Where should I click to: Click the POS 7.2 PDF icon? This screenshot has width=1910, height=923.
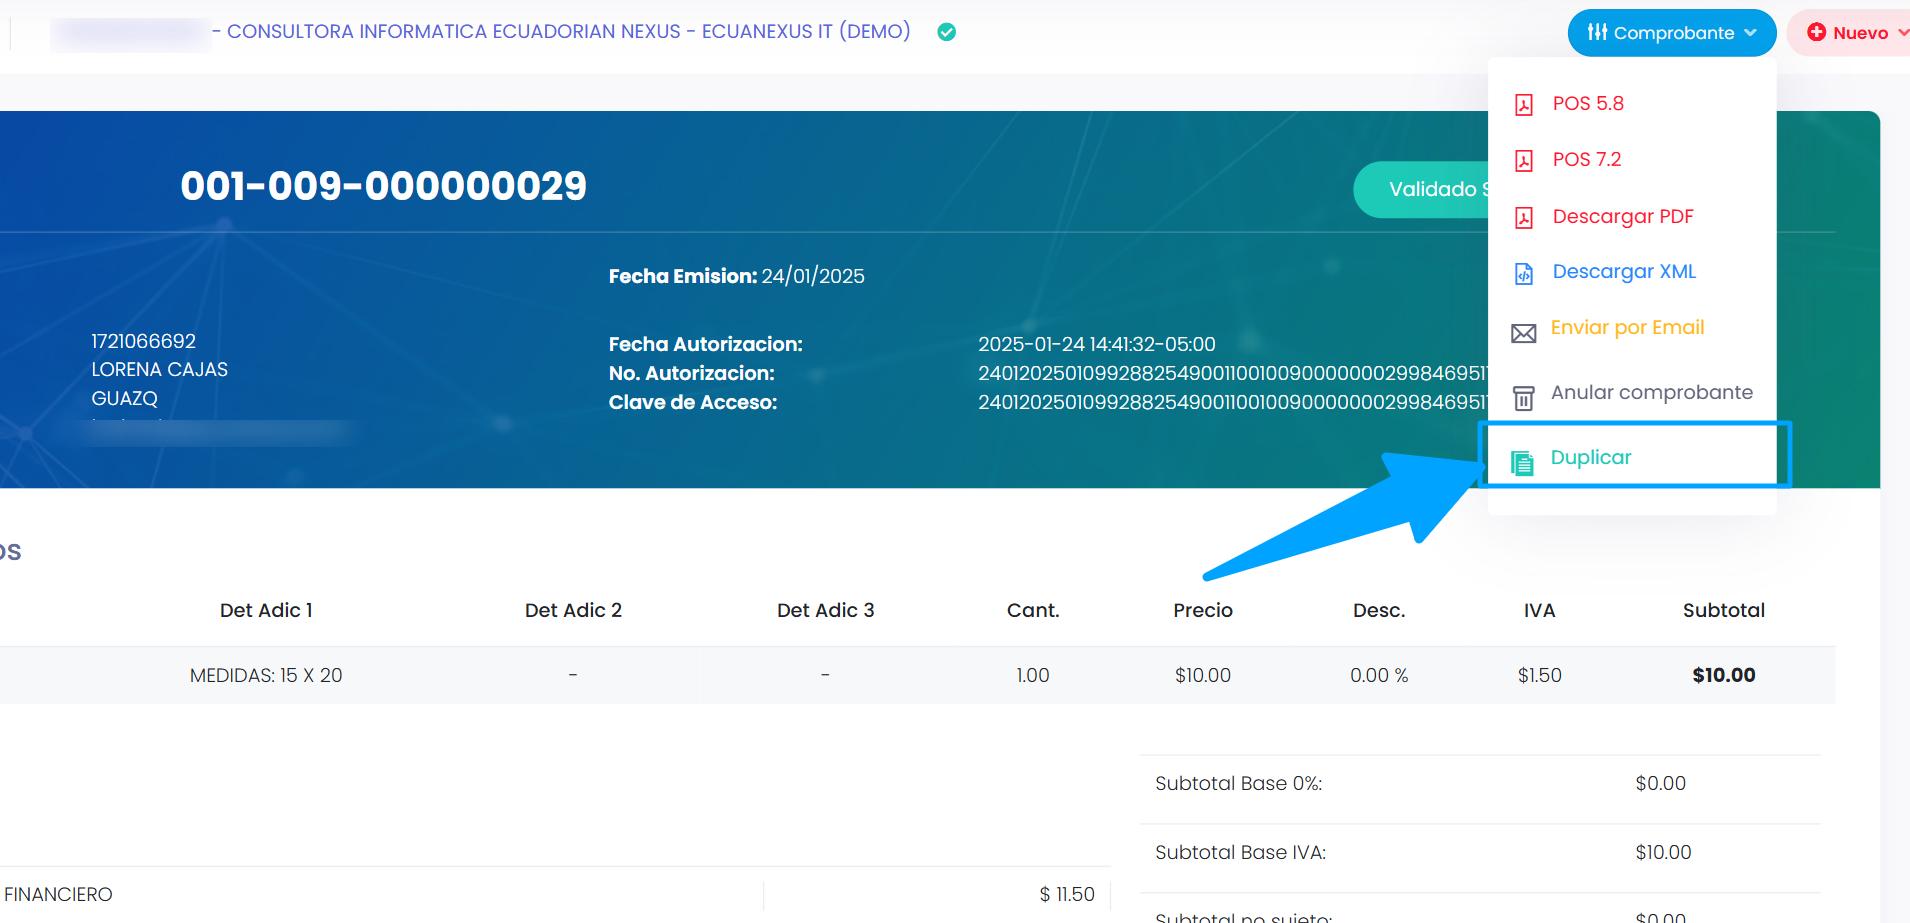[x=1523, y=161]
